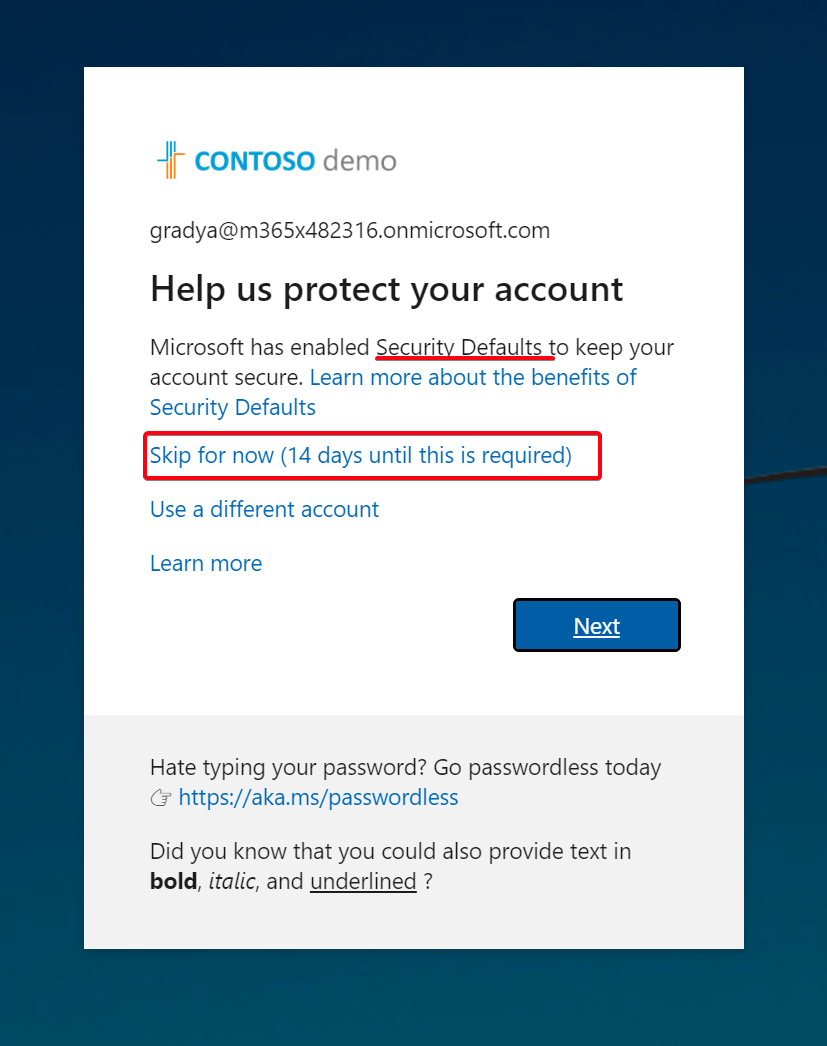The image size is (827, 1046).
Task: Click the underlined word in footer
Action: (363, 881)
